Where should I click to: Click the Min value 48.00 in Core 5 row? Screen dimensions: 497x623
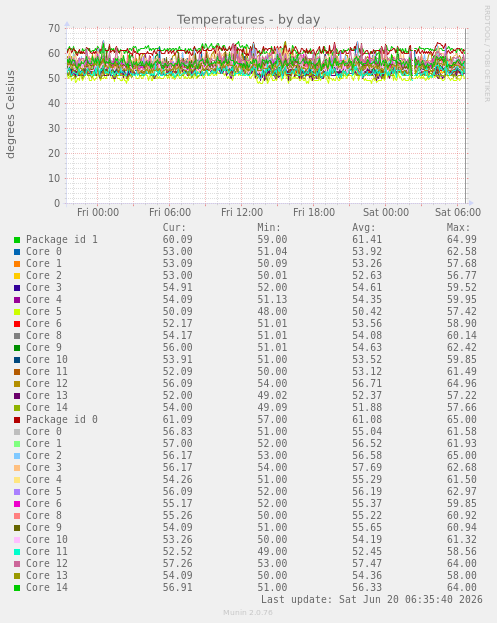pos(272,312)
